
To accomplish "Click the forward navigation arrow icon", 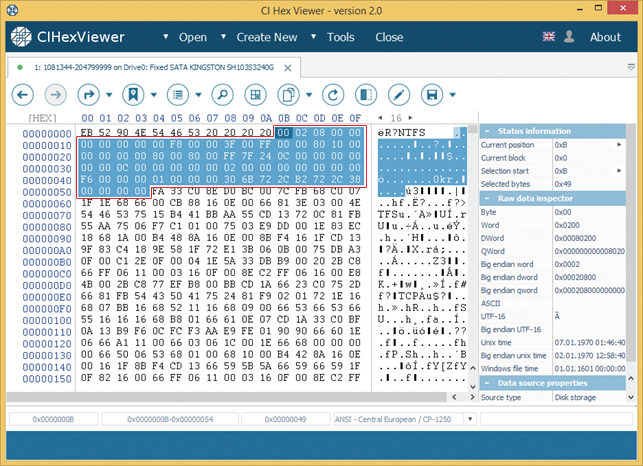I will (x=55, y=95).
